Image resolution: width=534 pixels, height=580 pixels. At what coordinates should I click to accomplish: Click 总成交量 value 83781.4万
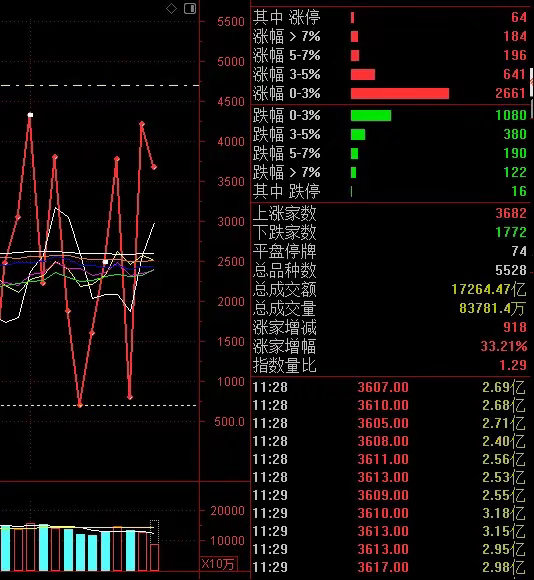(x=492, y=308)
